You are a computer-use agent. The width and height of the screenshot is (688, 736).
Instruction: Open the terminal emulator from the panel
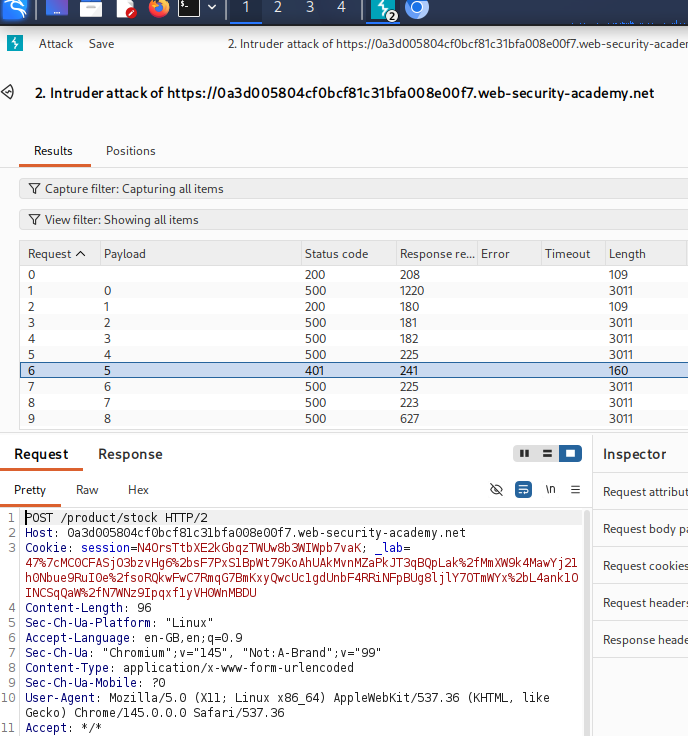(x=189, y=8)
